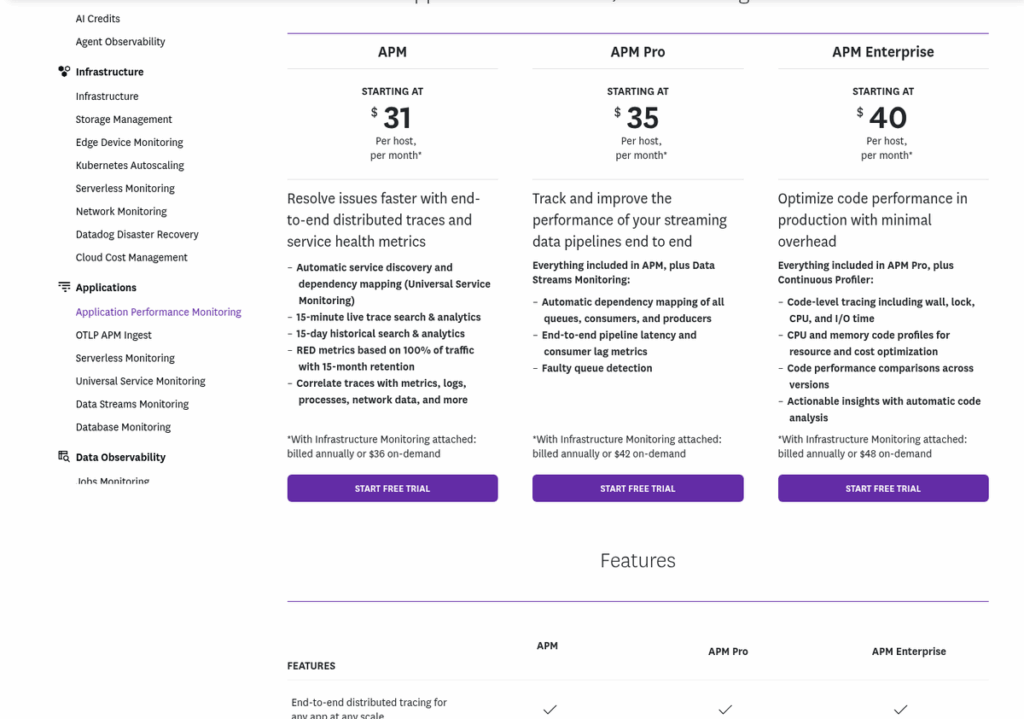1024x719 pixels.
Task: Click the Infrastructure section icon
Action: [64, 71]
